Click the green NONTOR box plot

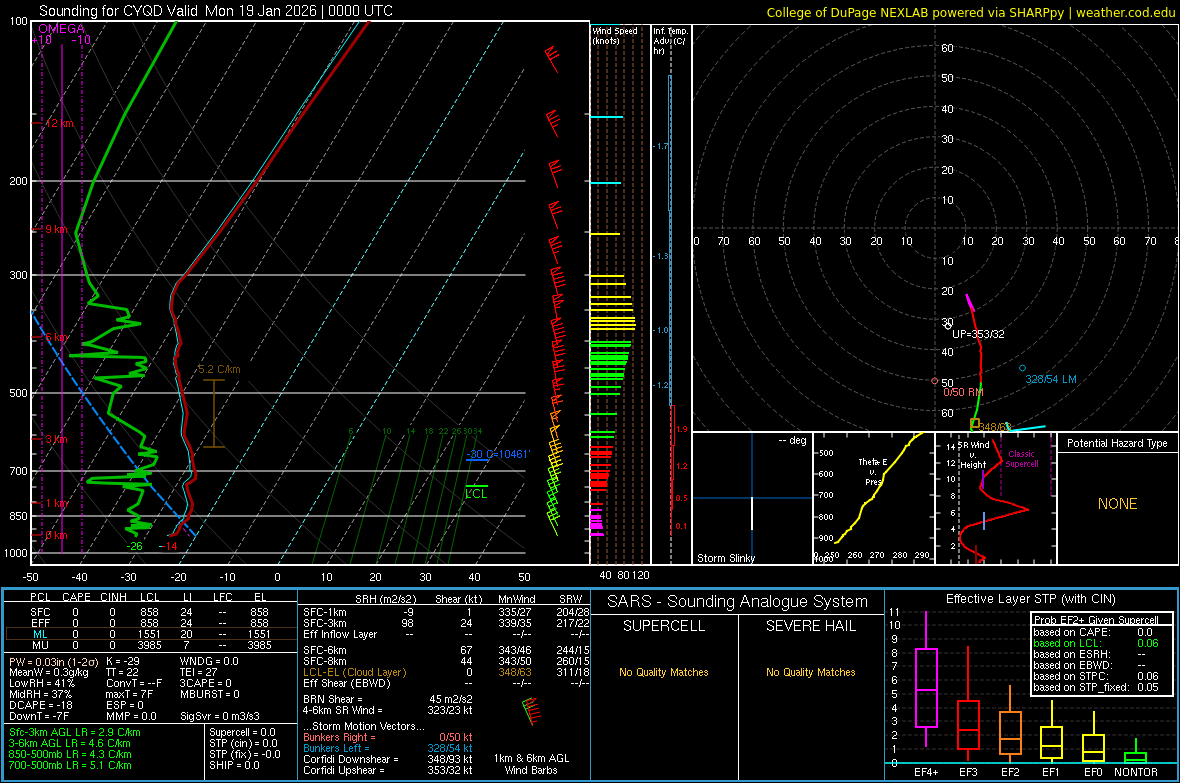(1136, 756)
